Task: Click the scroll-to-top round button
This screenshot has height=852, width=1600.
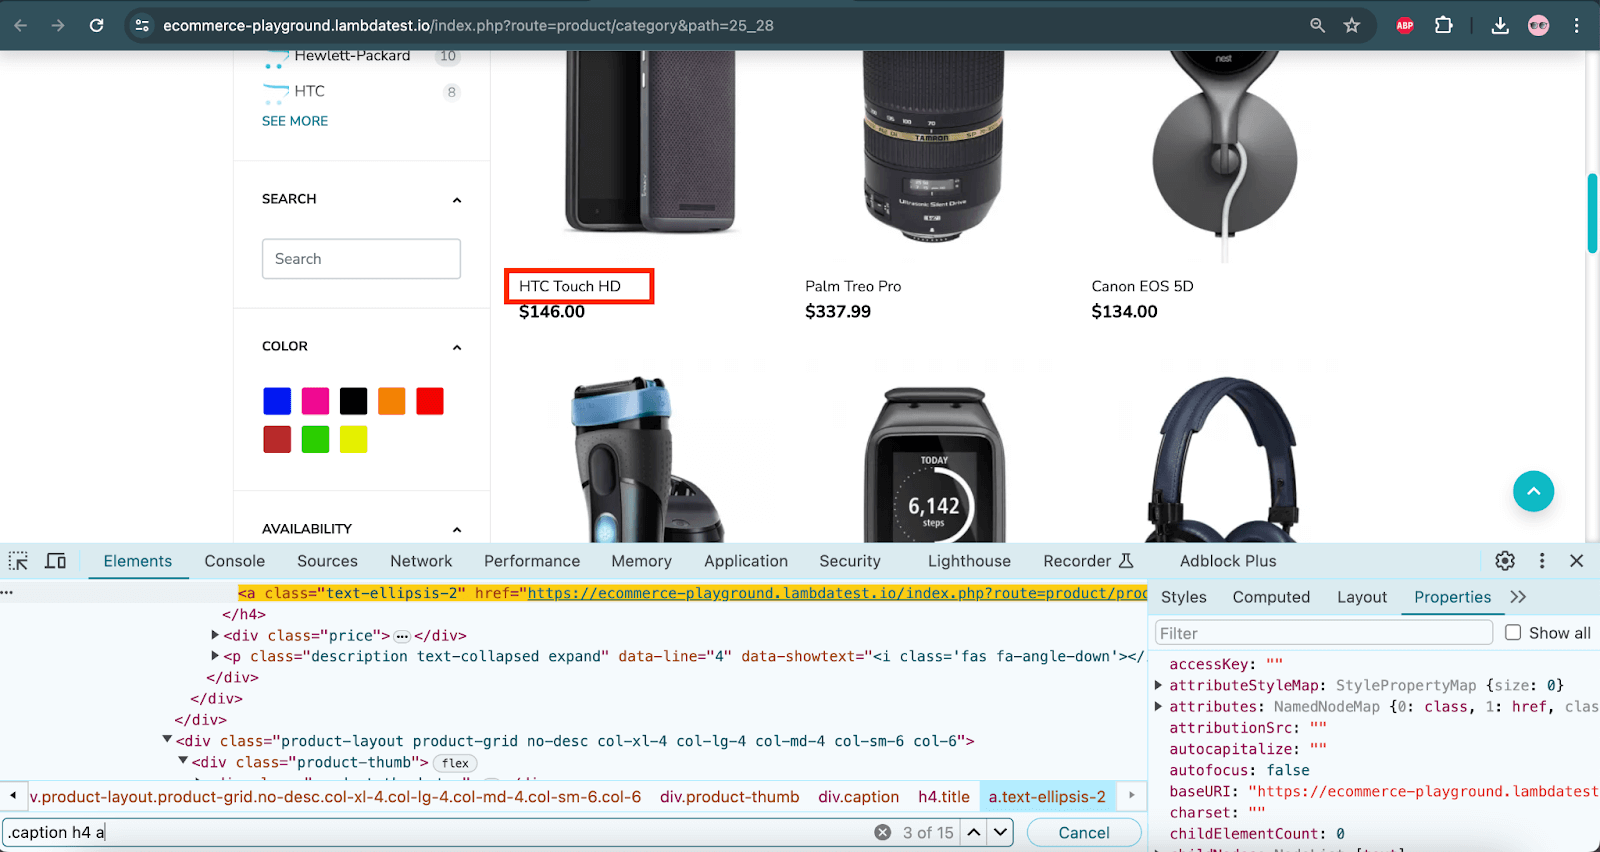Action: point(1533,491)
